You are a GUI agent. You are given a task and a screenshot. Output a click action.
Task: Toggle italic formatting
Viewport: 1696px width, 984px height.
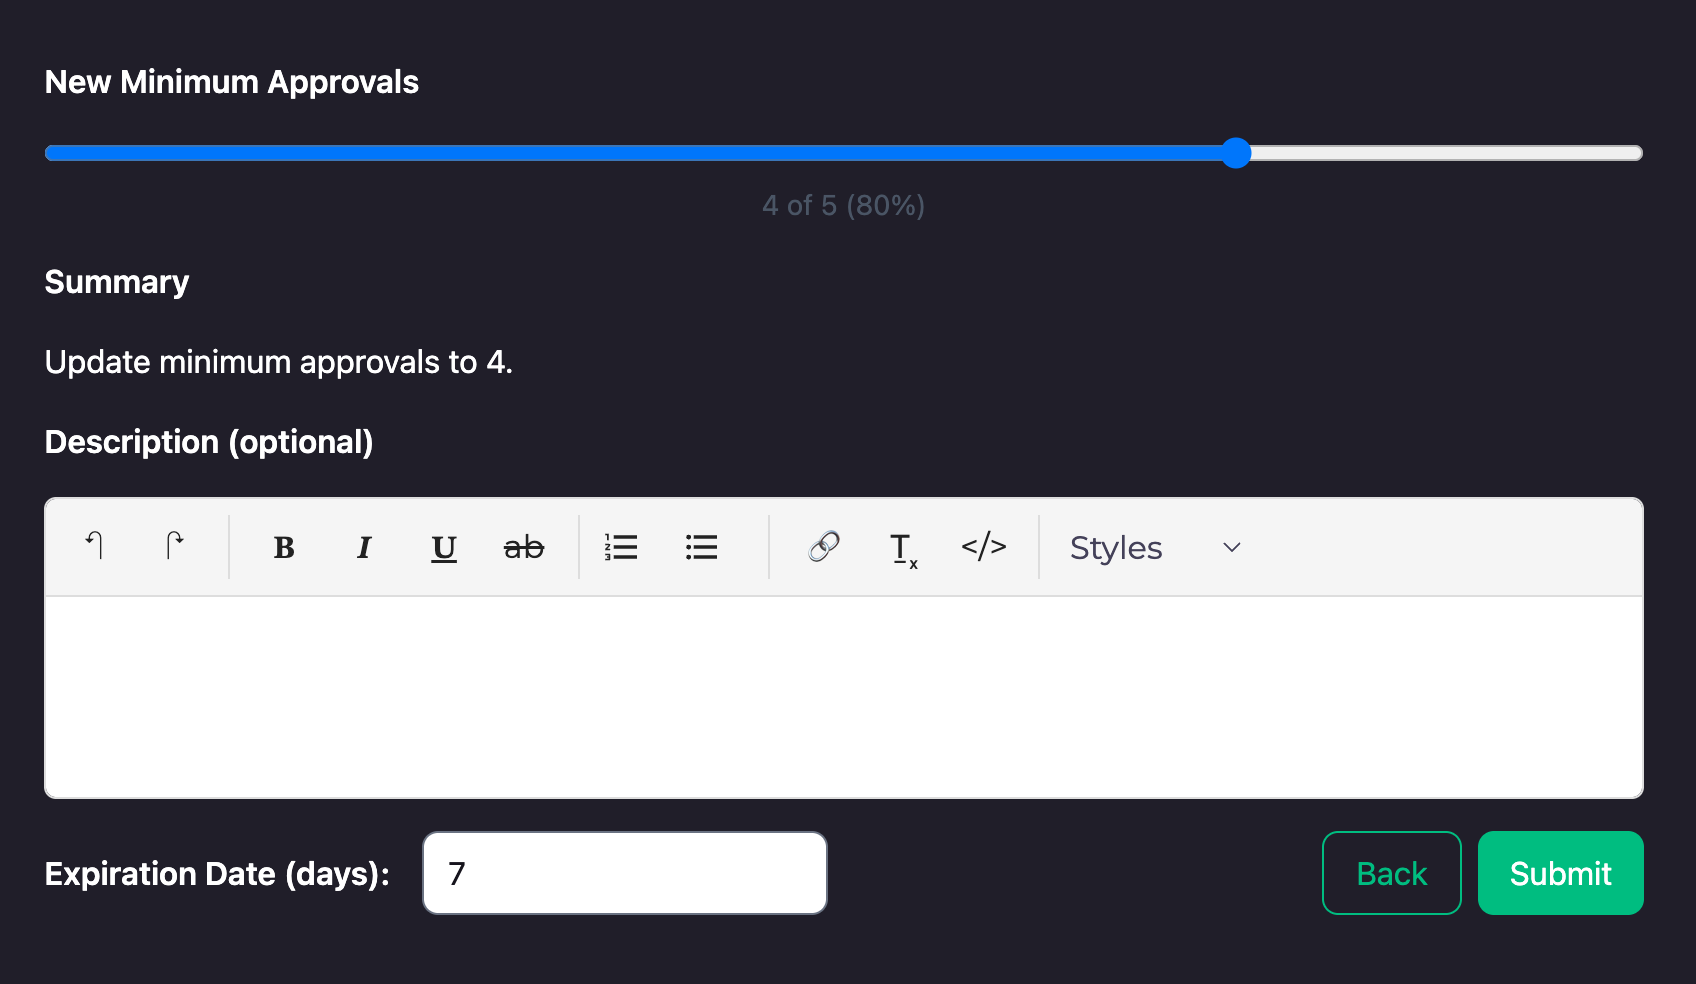coord(364,547)
